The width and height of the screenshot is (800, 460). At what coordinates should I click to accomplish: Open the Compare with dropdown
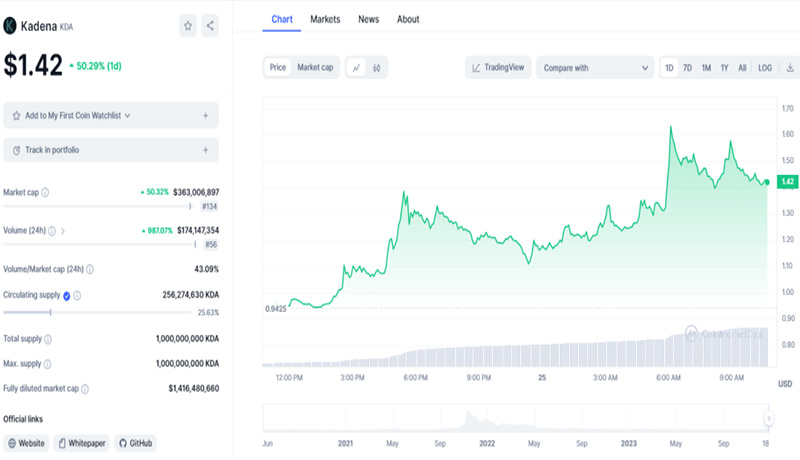click(595, 67)
